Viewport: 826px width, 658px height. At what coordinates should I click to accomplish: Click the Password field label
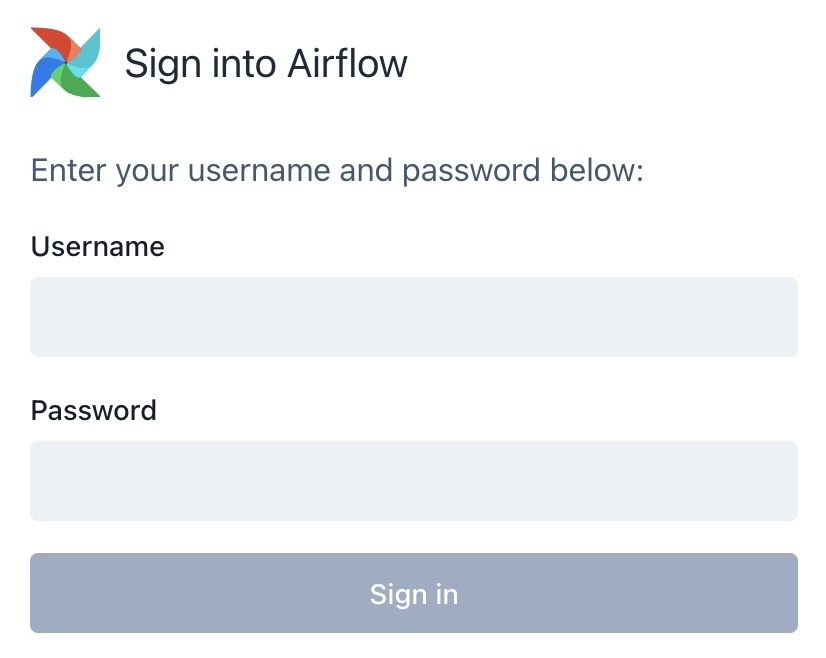pos(94,410)
